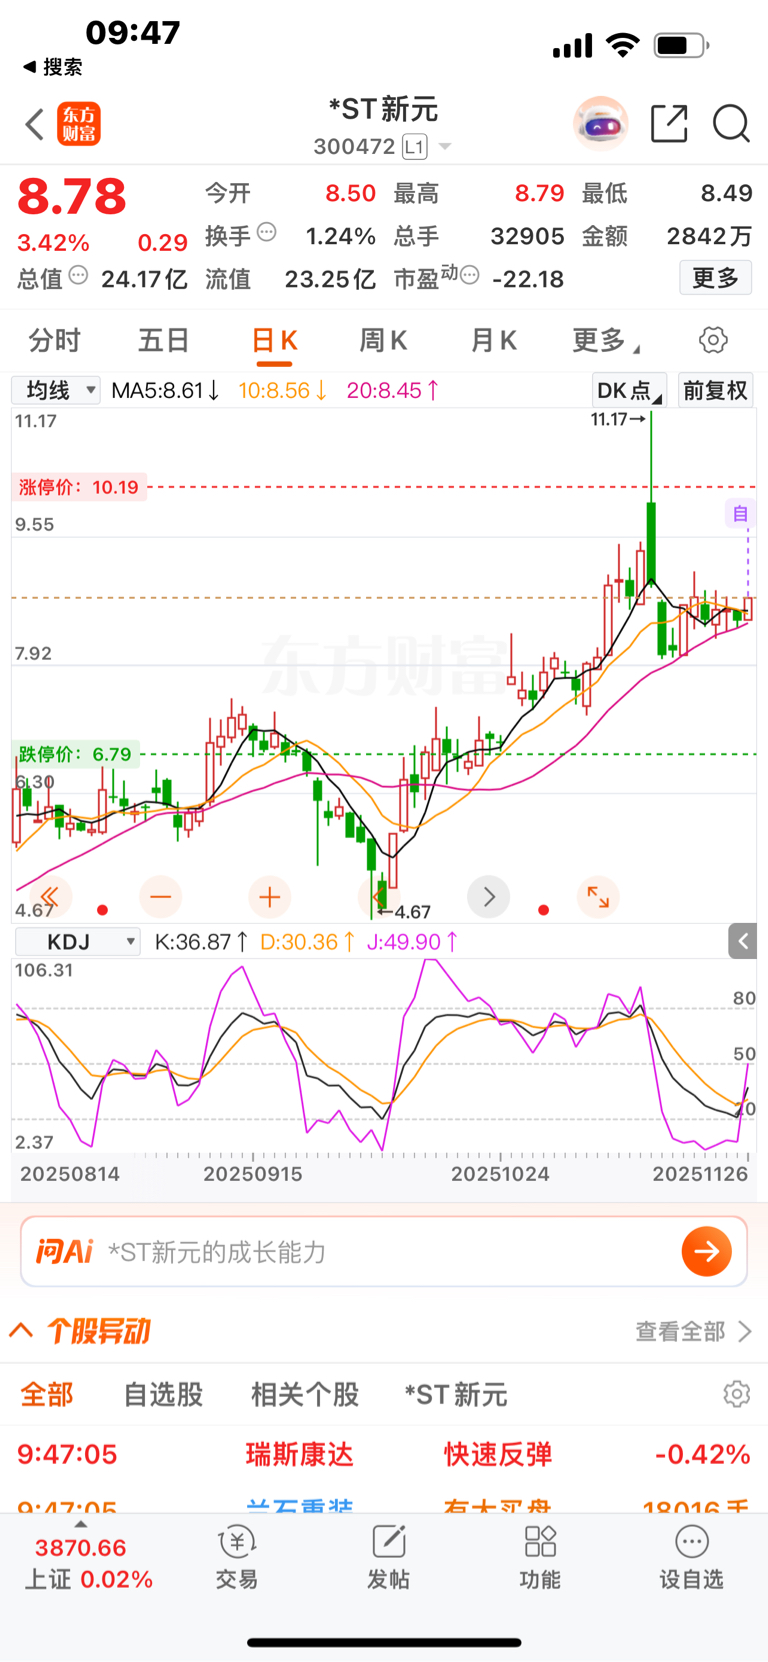768x1662 pixels.
Task: Tap the 8.78 current price
Action: click(x=72, y=196)
